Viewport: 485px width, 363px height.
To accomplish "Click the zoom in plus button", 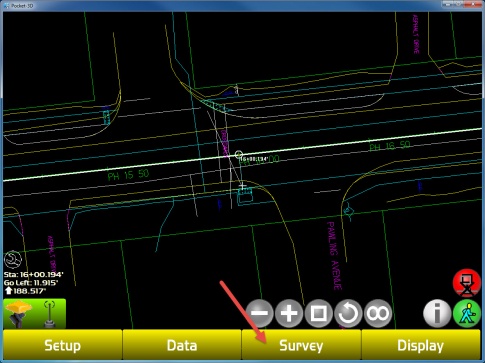I will pyautogui.click(x=289, y=313).
